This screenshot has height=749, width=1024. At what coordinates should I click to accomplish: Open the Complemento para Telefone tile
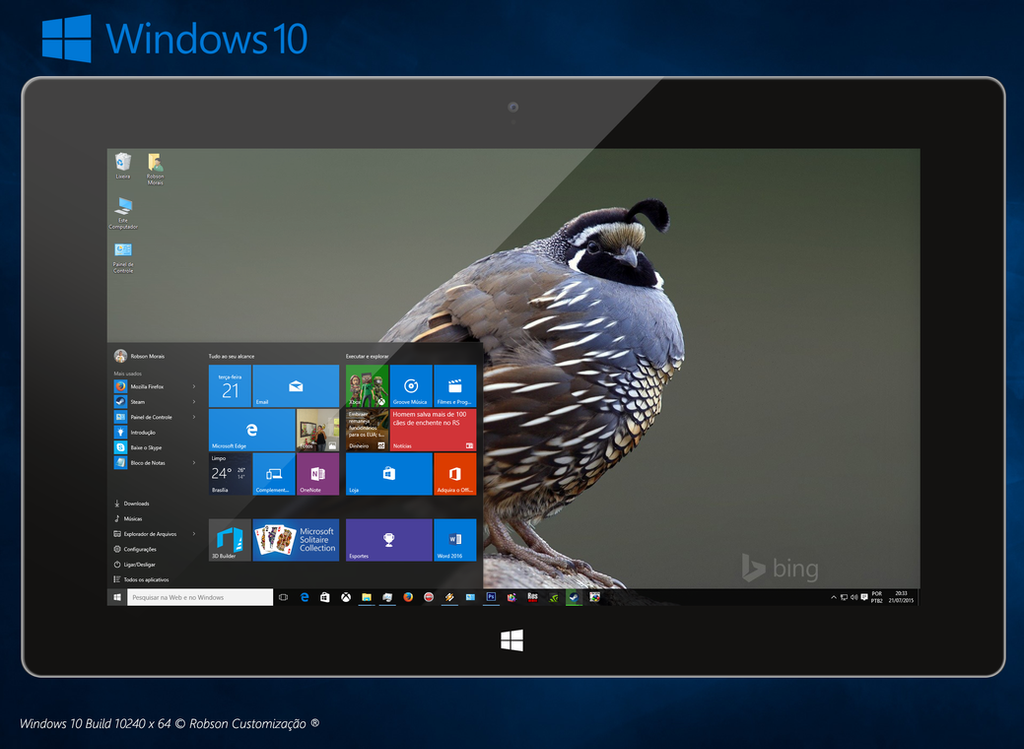tap(274, 473)
